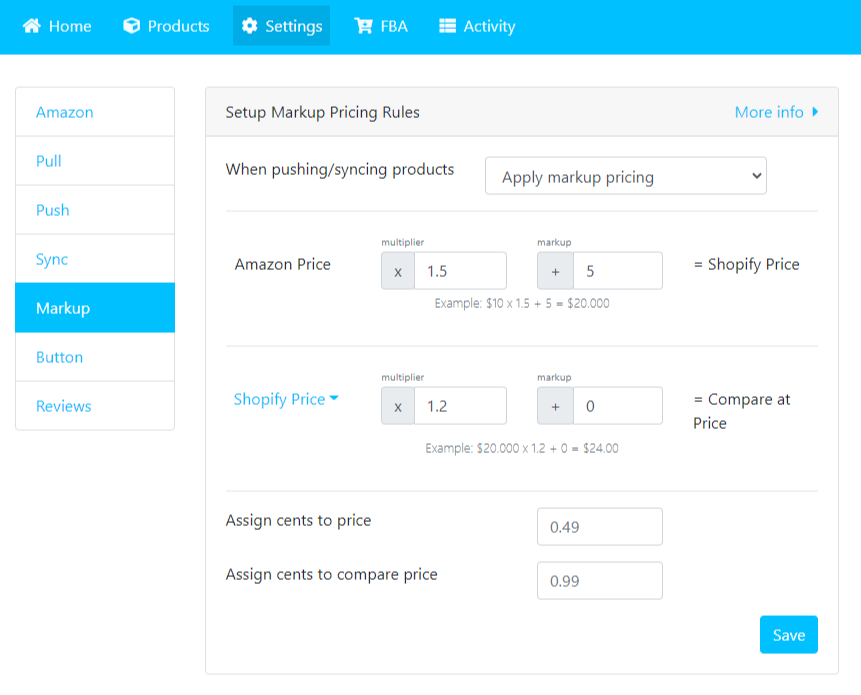Click the x multiplier symbol for Amazon Price

tap(398, 271)
